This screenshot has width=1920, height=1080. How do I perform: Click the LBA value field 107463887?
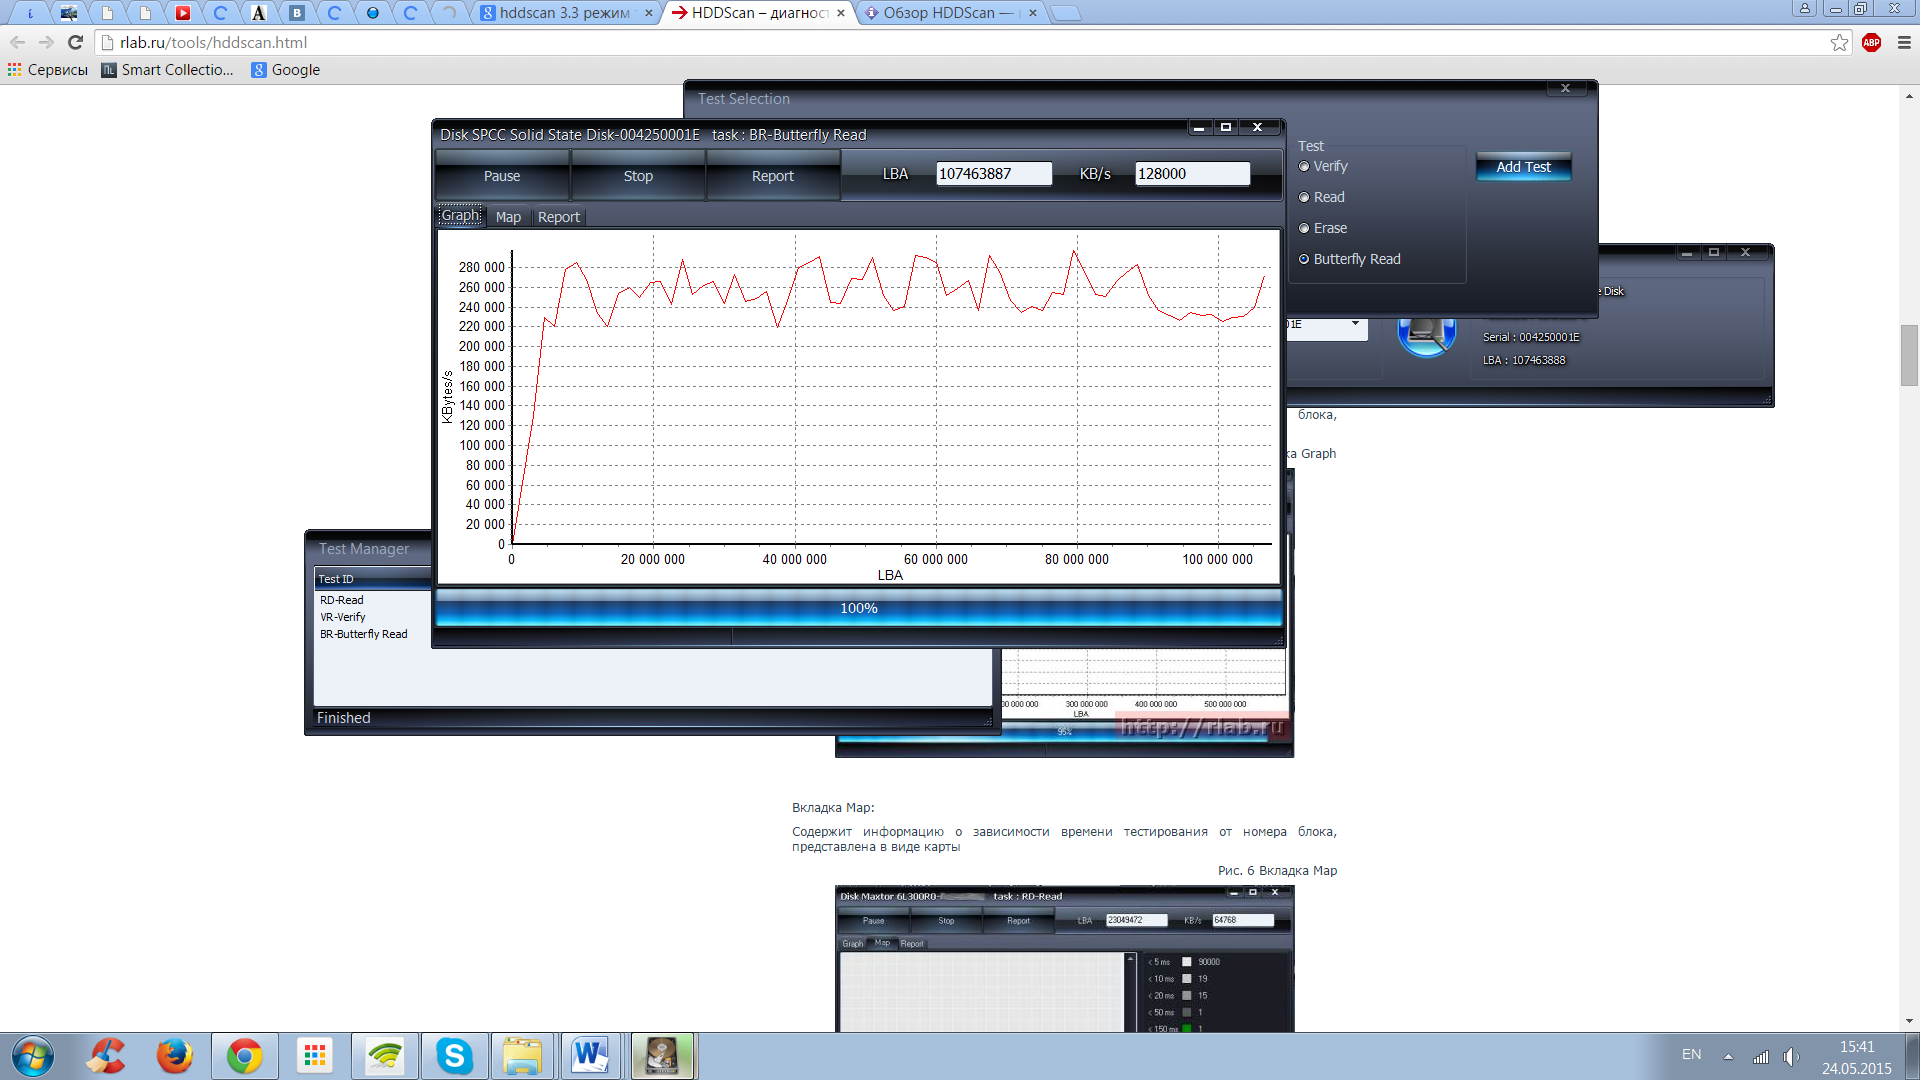993,174
